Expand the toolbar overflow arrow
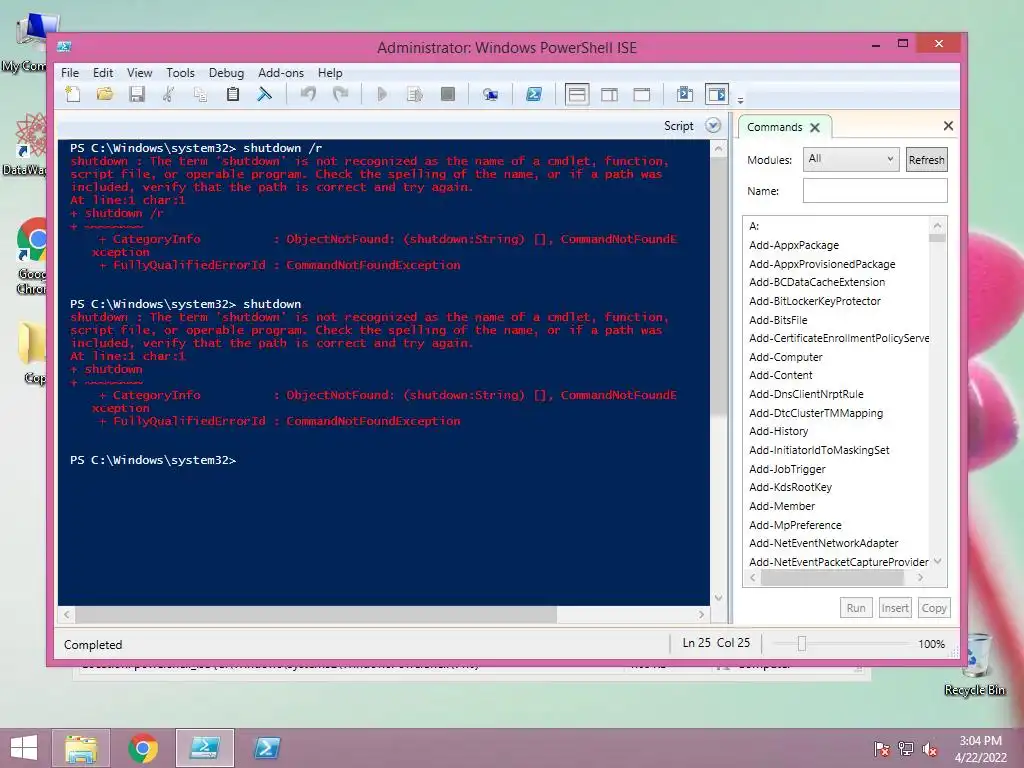Screen dimensions: 1024x768 [x=740, y=101]
